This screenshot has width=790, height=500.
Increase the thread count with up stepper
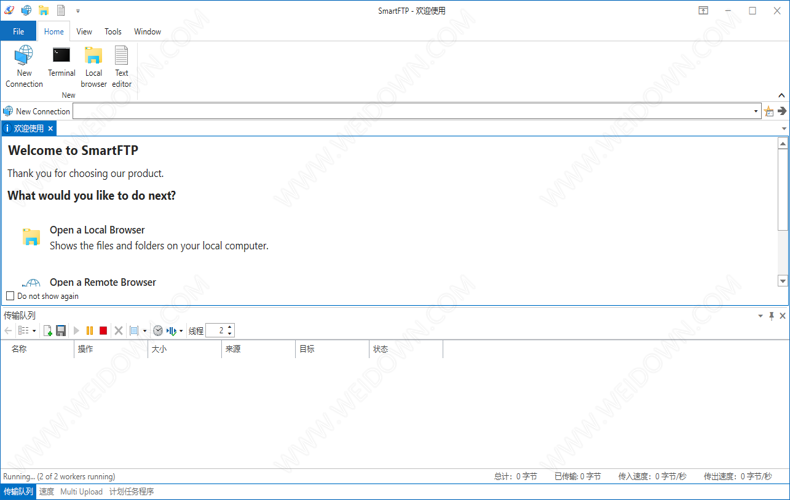(x=230, y=327)
